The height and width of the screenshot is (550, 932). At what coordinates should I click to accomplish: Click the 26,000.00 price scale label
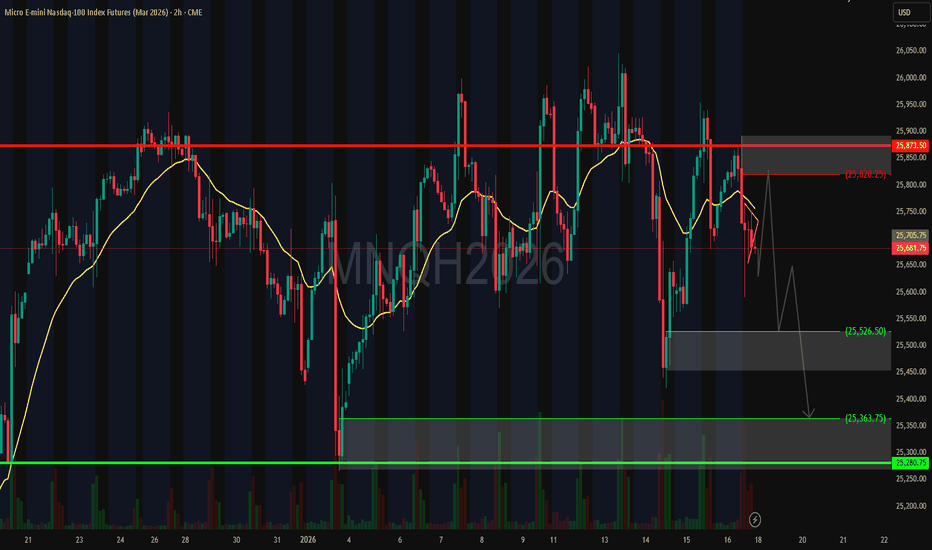pos(909,78)
